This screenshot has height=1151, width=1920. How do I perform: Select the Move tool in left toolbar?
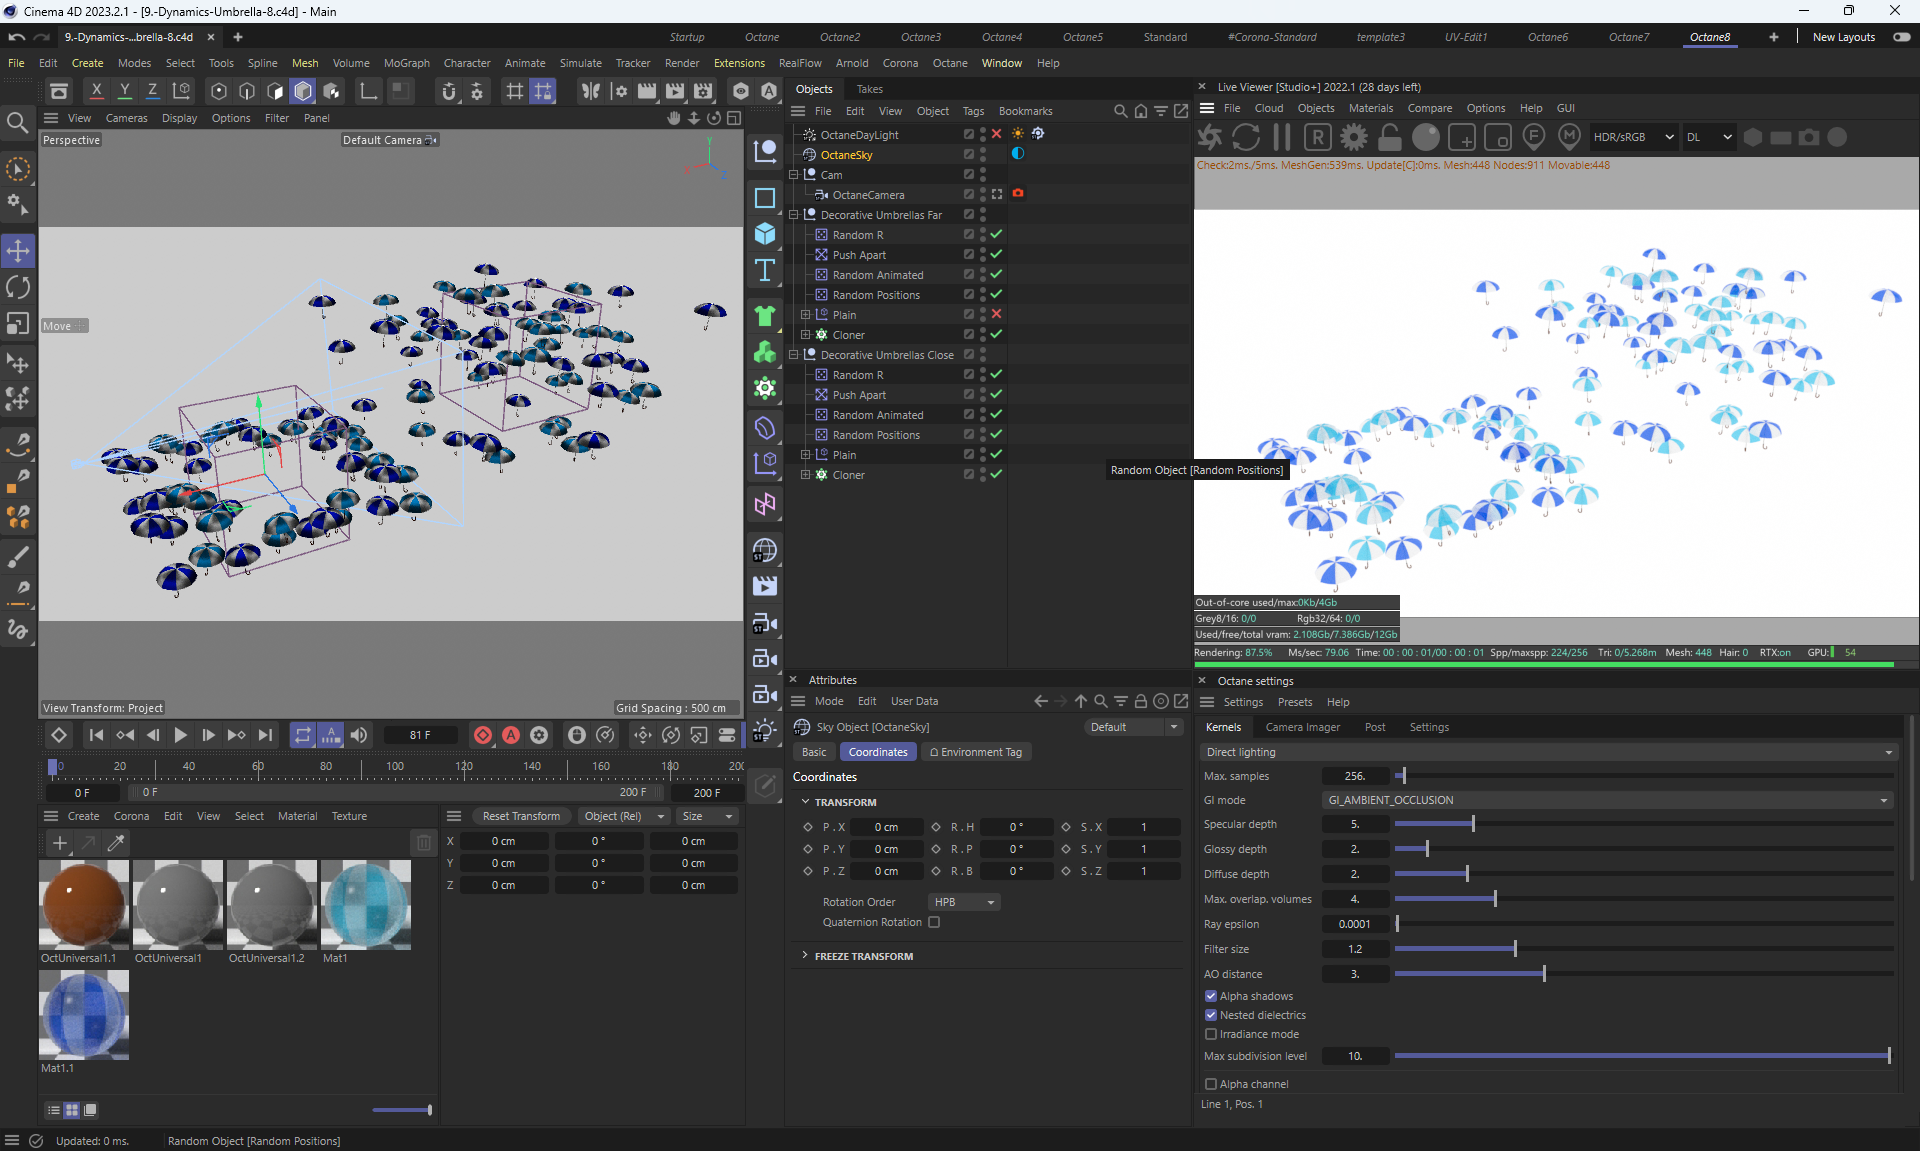click(18, 250)
